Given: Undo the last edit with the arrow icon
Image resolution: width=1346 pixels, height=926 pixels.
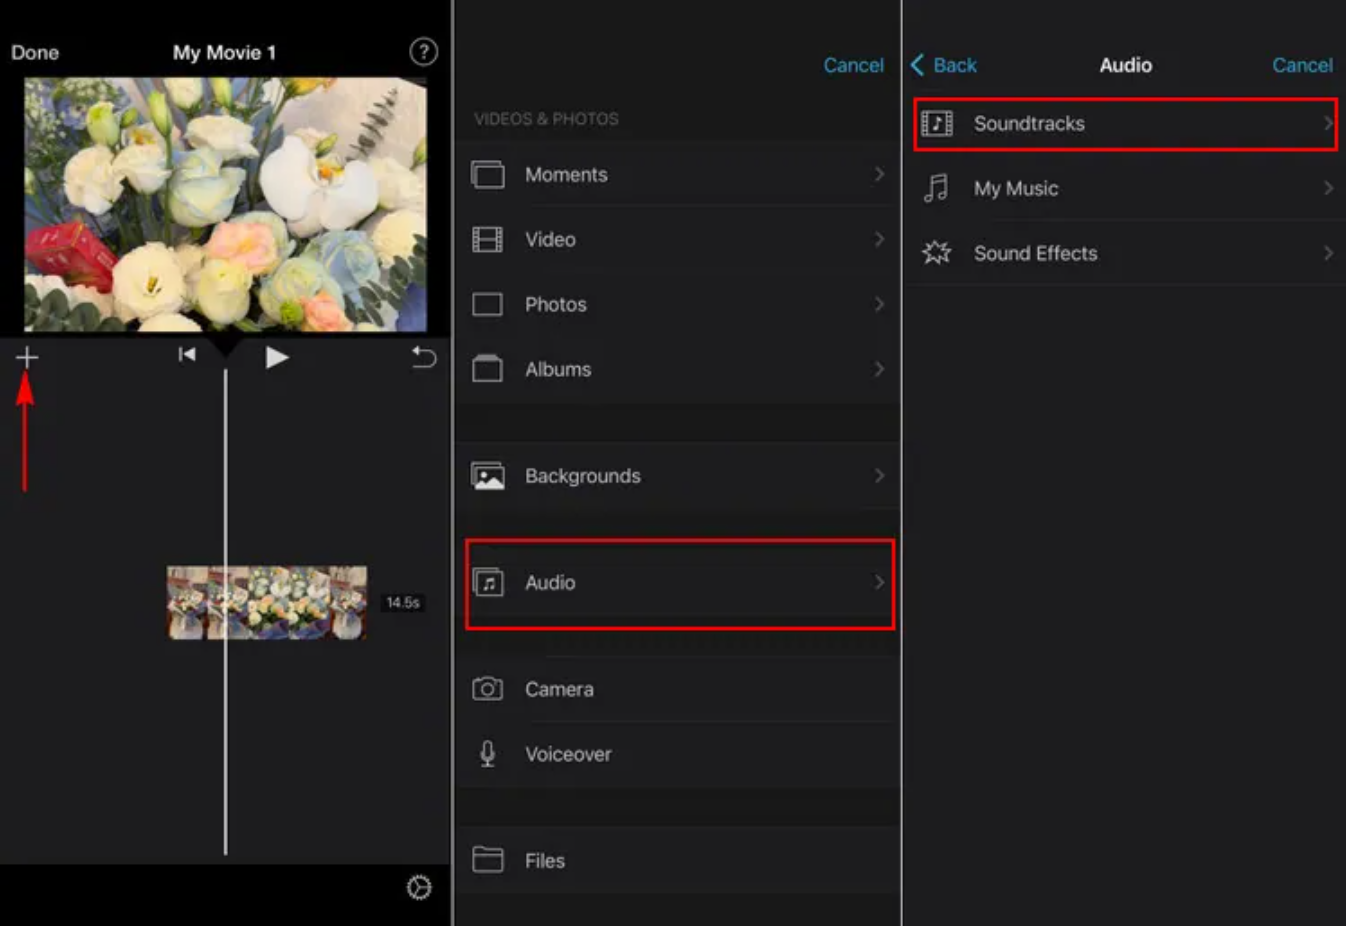Looking at the screenshot, I should [x=423, y=357].
